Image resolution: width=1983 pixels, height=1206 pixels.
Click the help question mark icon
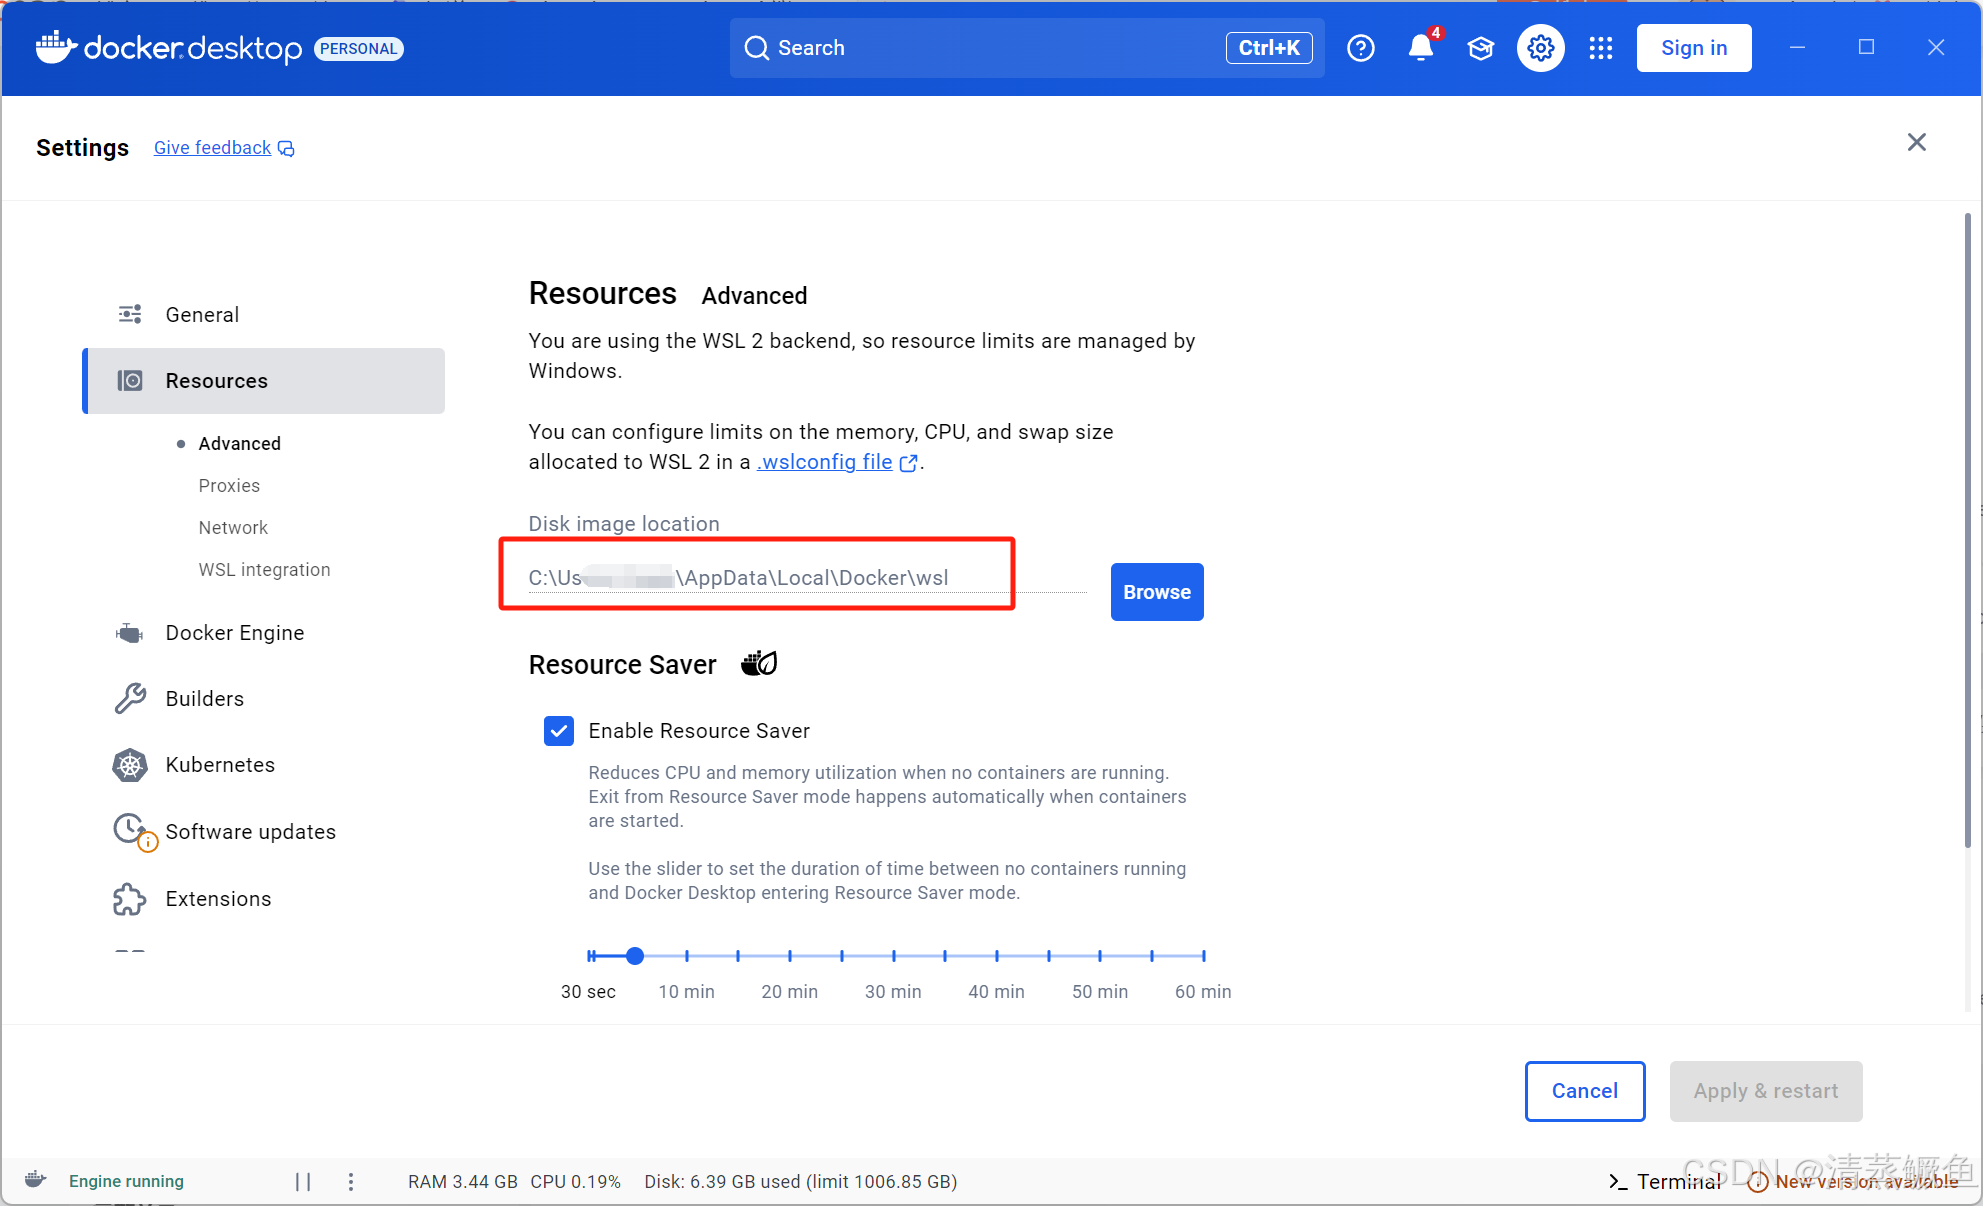click(x=1360, y=48)
